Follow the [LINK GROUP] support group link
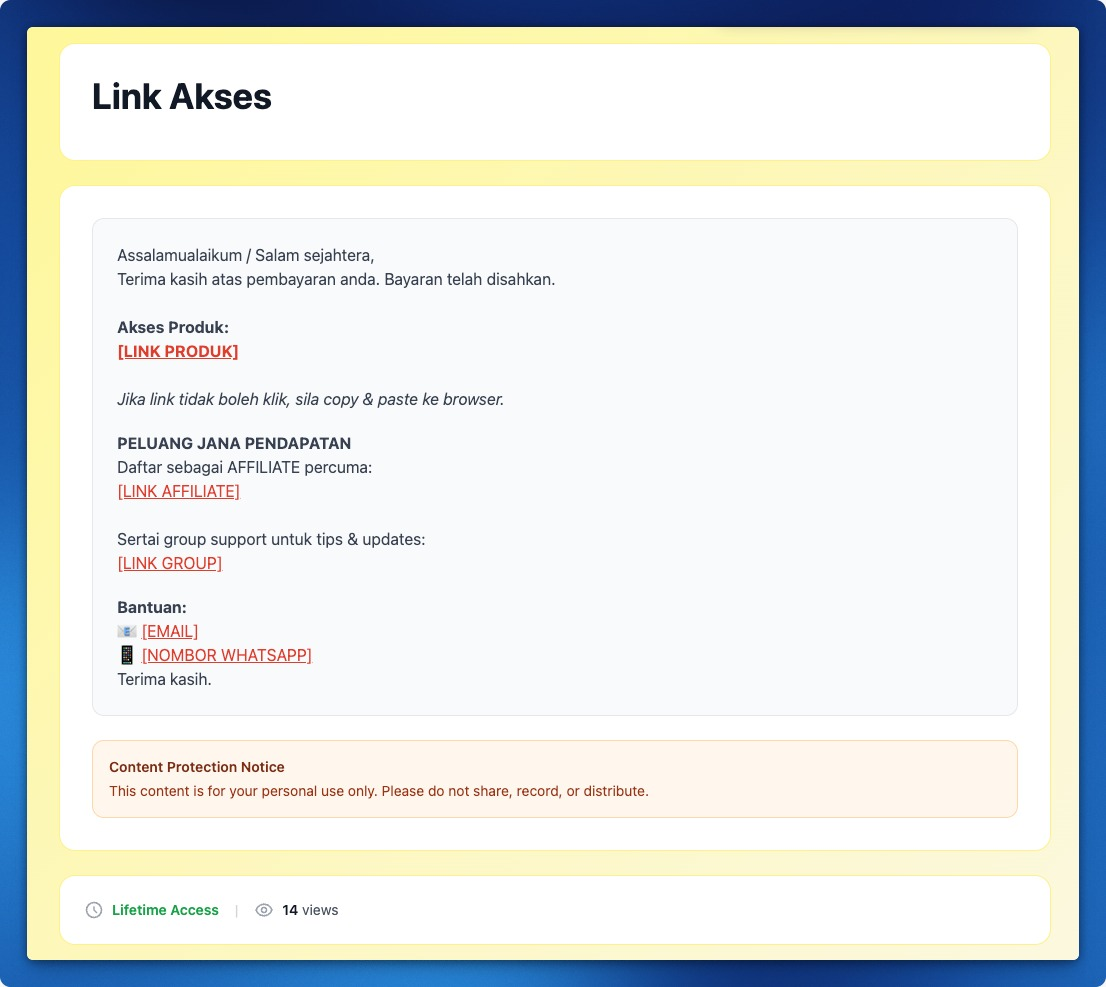Image resolution: width=1106 pixels, height=987 pixels. coord(169,563)
